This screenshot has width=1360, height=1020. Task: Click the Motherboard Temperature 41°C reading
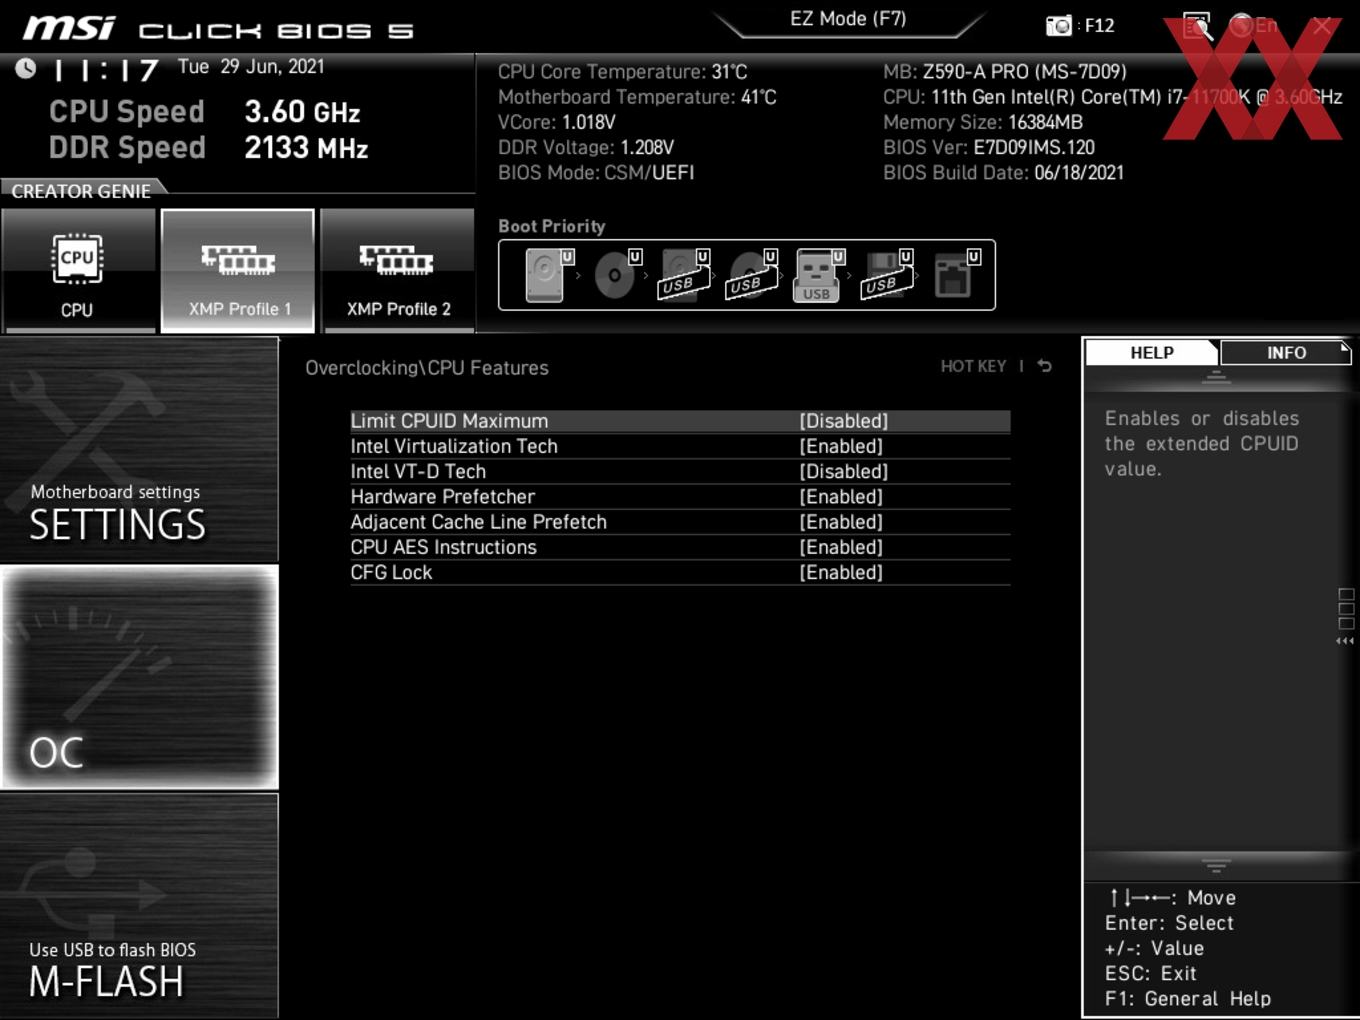[637, 97]
